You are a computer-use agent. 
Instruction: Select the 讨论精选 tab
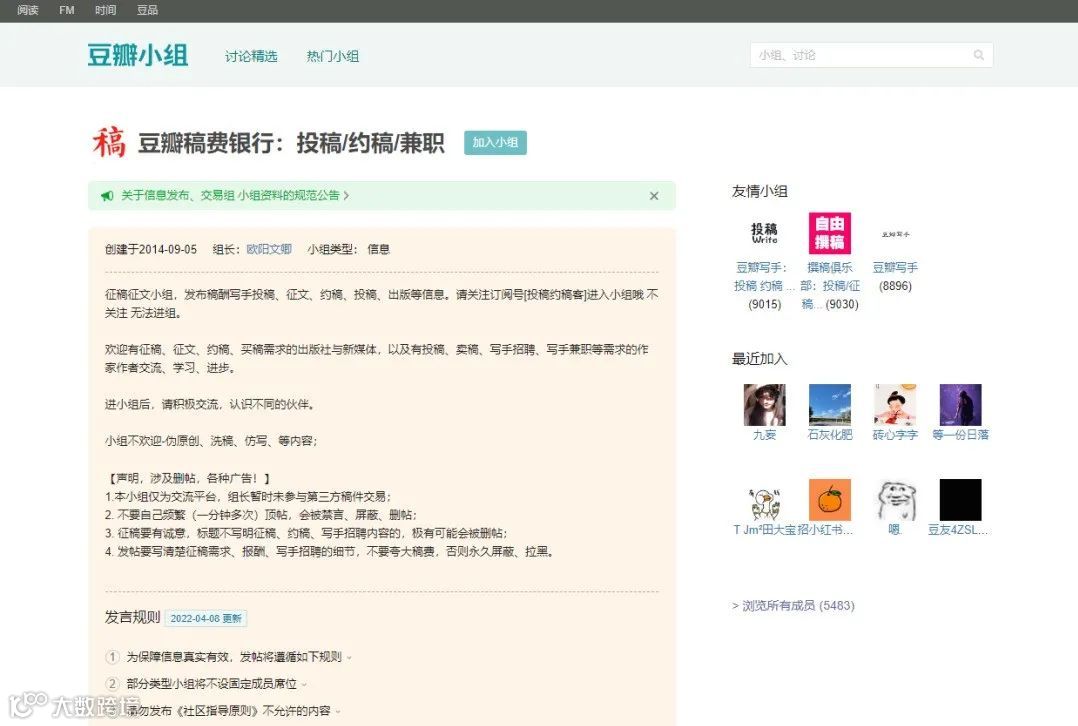coord(251,56)
